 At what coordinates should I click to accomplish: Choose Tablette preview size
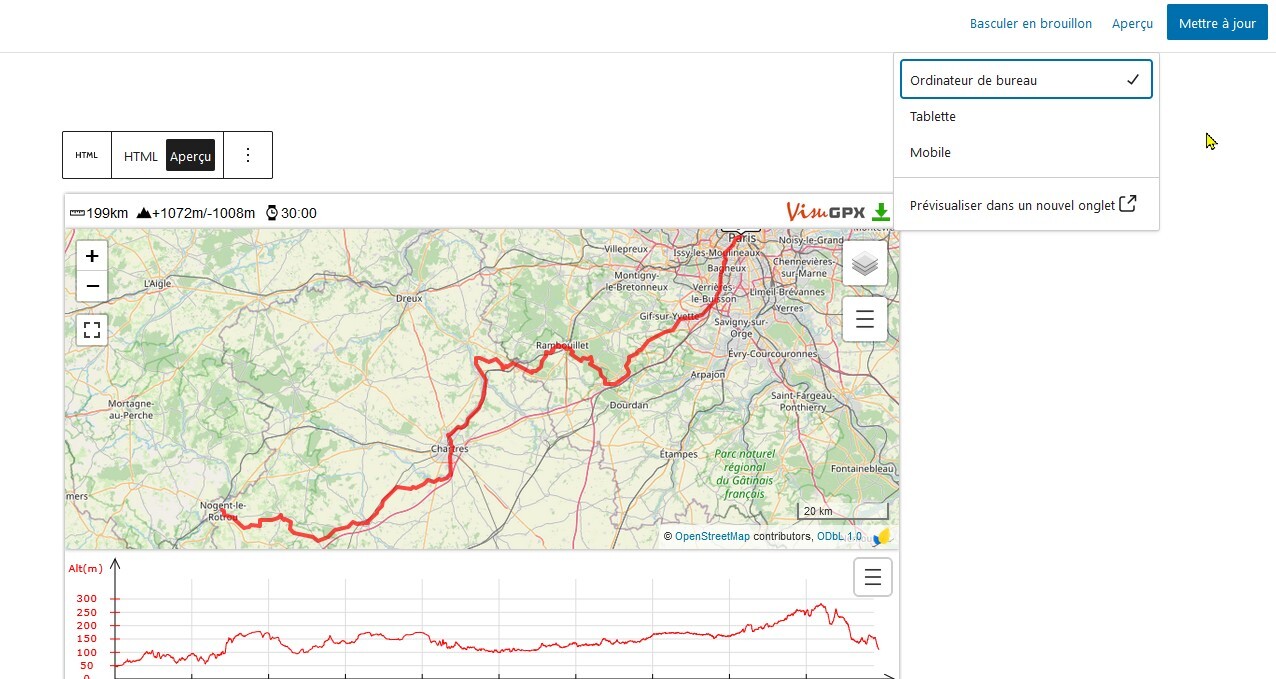coord(933,116)
